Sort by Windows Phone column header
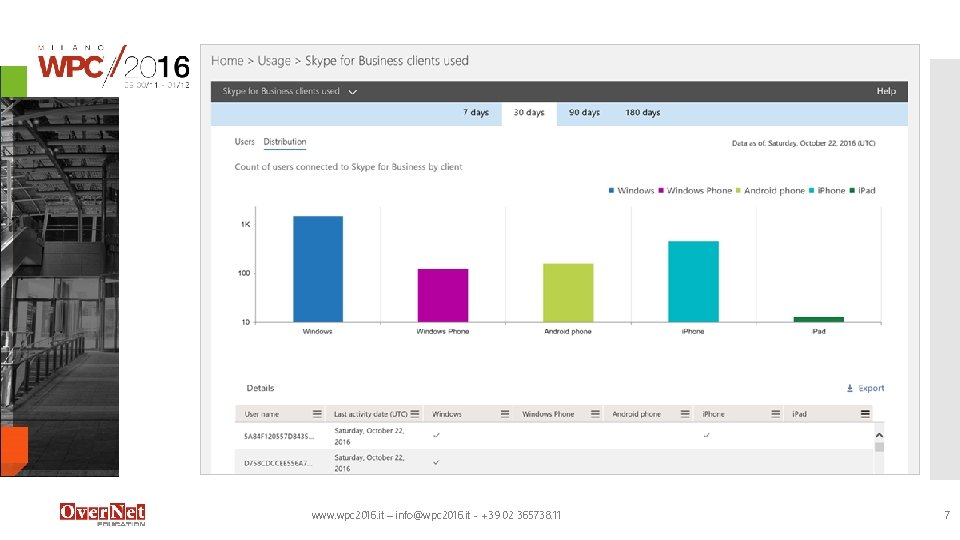960x540 pixels. 548,414
